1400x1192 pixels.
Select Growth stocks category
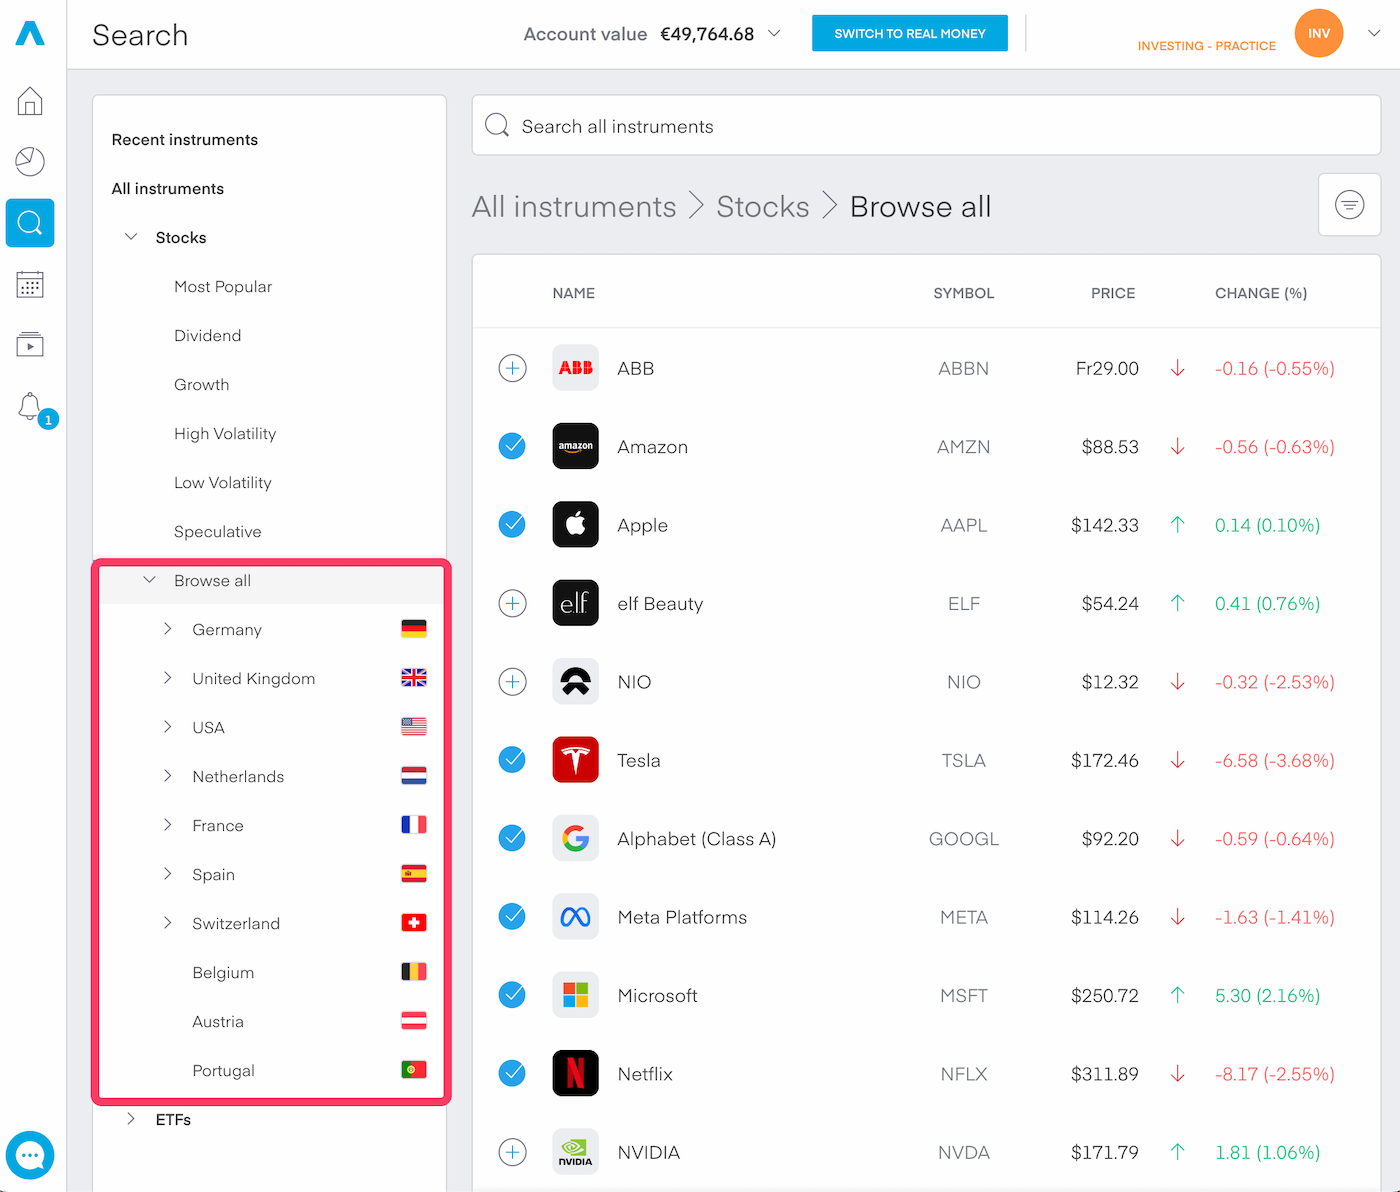point(201,384)
